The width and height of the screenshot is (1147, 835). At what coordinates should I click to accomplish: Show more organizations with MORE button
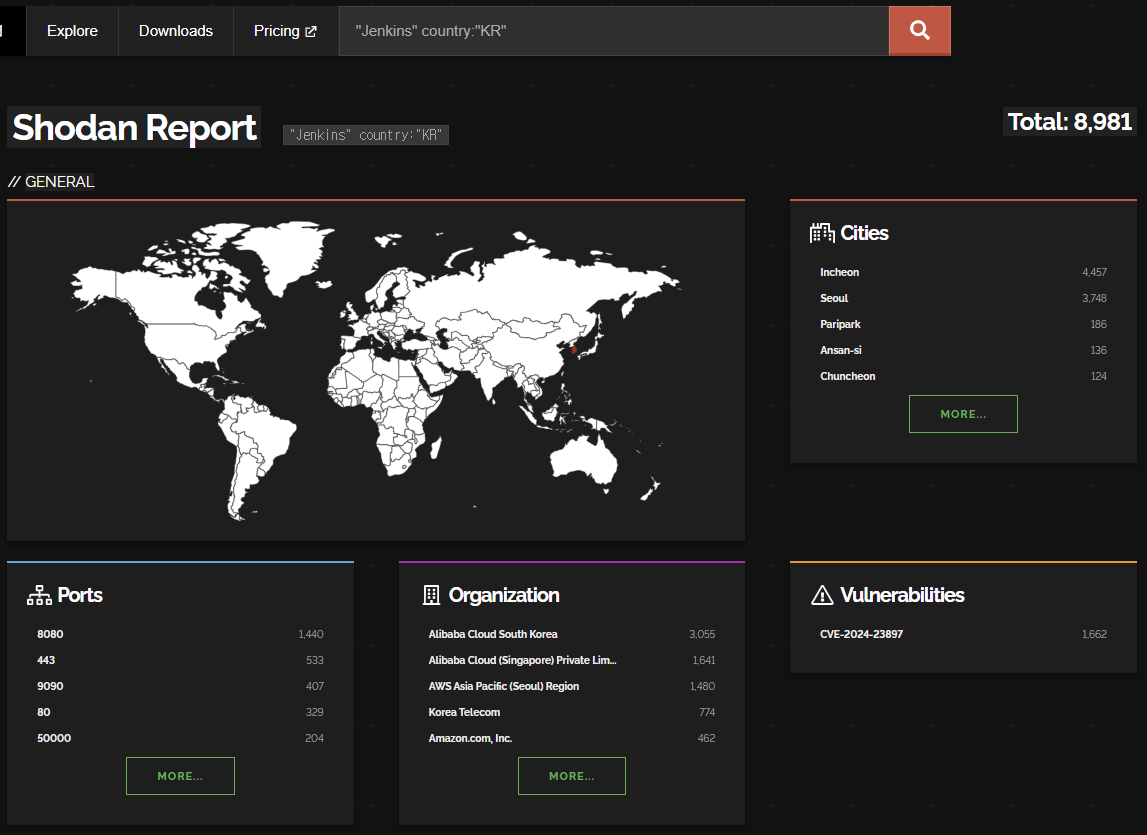pos(571,776)
